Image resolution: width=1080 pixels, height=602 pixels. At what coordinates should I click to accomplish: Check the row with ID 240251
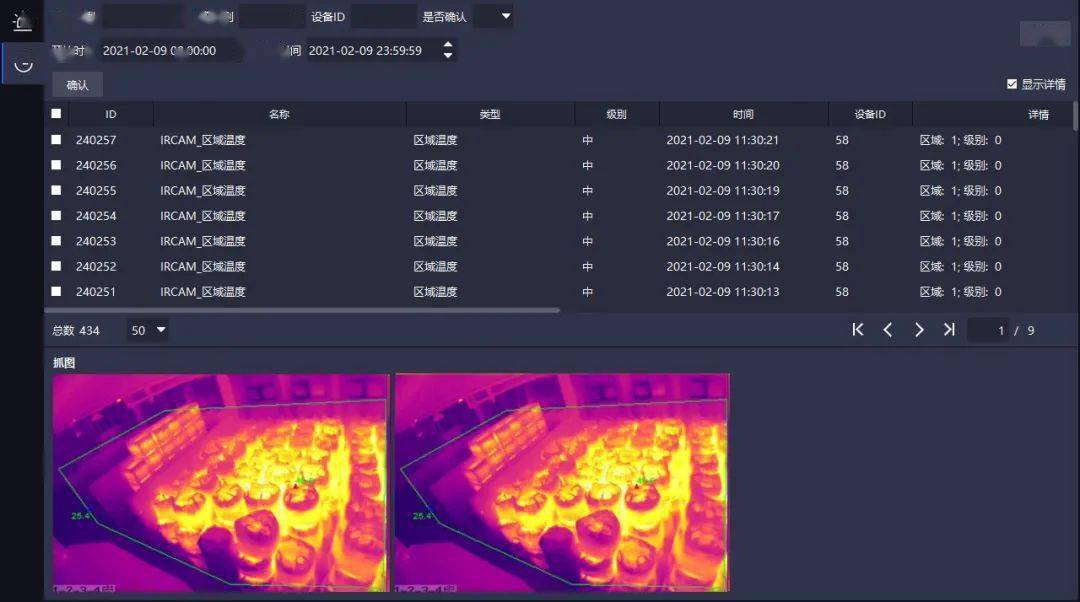tap(56, 291)
